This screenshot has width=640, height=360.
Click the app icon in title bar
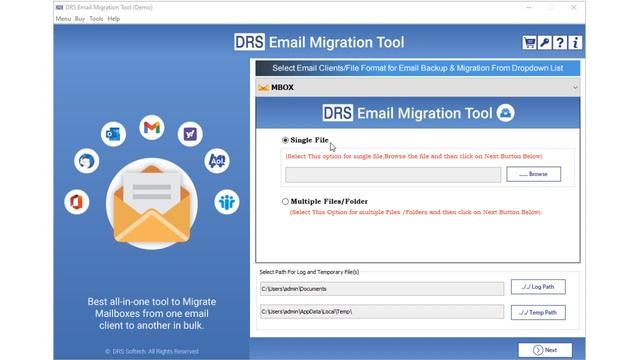(x=59, y=7)
